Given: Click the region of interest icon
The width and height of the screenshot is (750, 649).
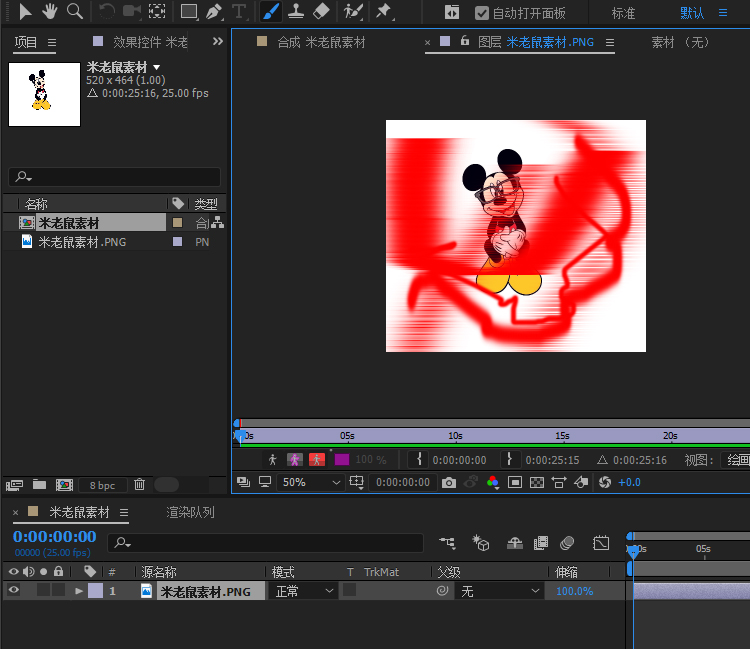Looking at the screenshot, I should [515, 483].
